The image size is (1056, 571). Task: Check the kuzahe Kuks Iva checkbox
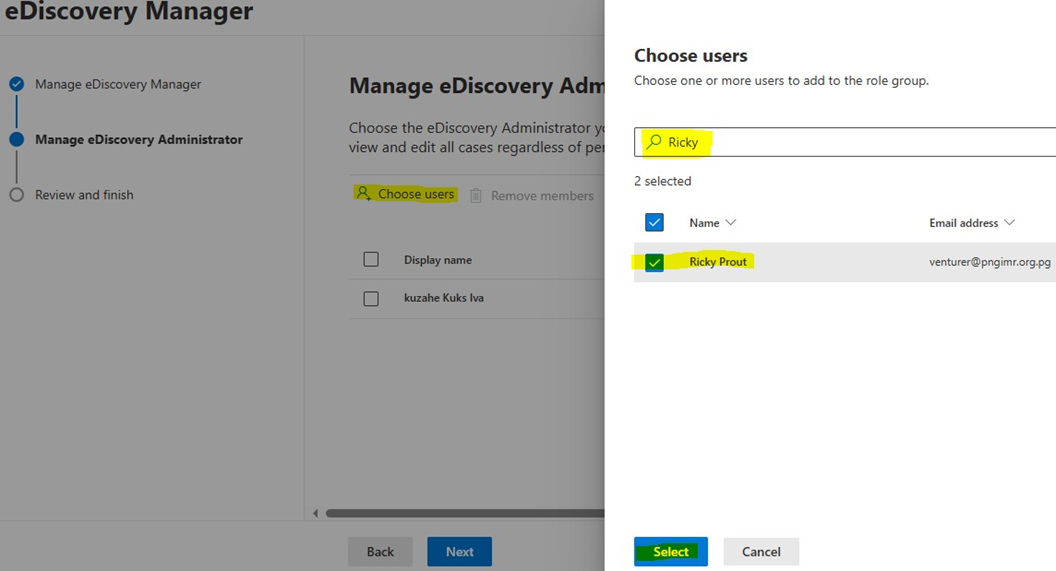[371, 298]
